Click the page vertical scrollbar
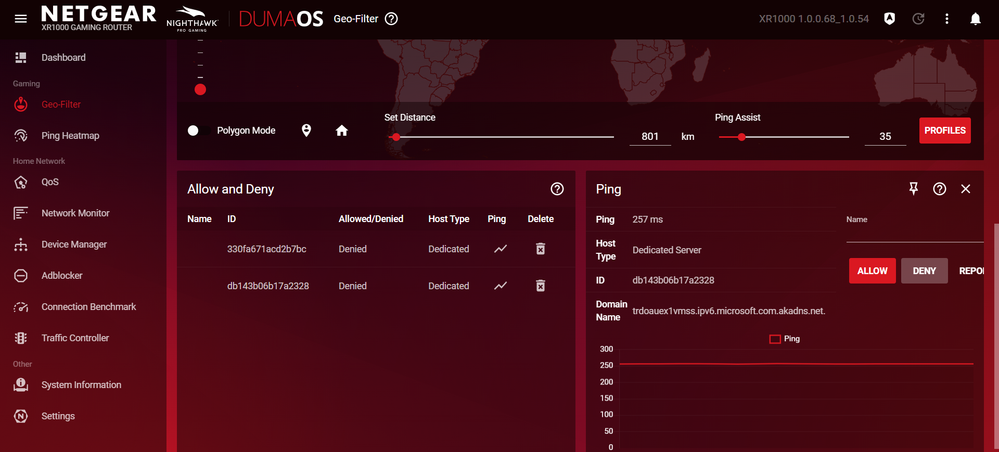This screenshot has height=452, width=999. (995, 338)
